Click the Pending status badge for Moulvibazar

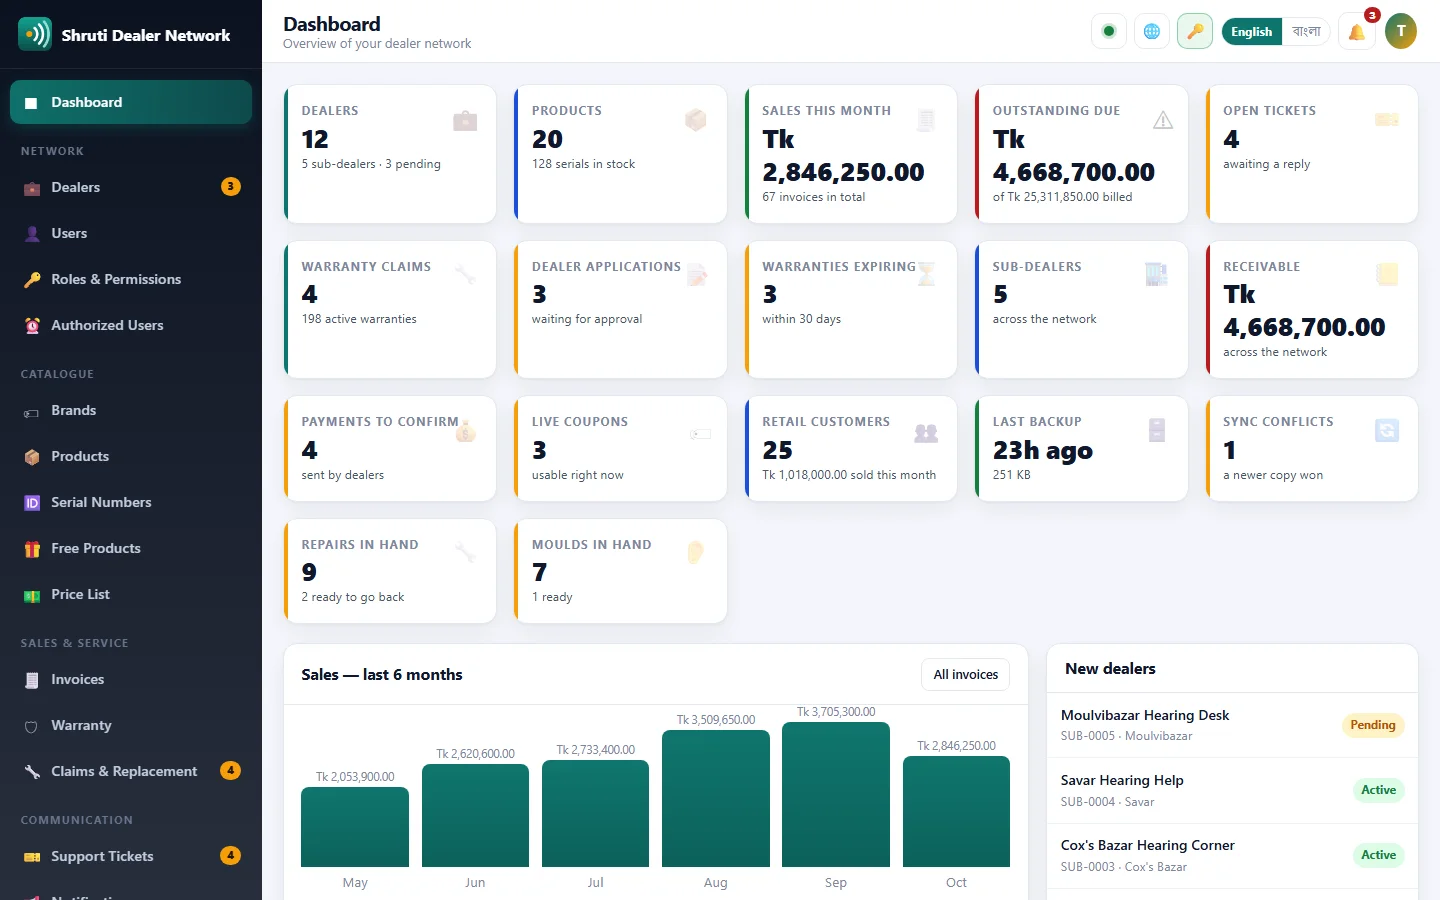(1372, 725)
